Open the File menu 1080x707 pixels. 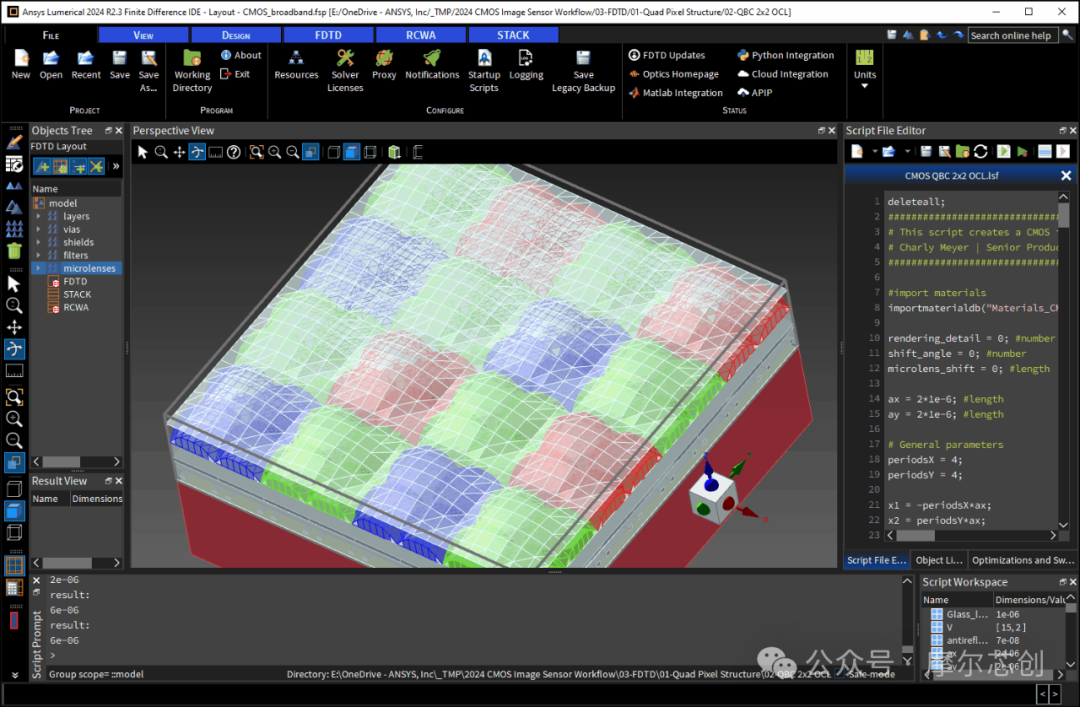(x=51, y=35)
